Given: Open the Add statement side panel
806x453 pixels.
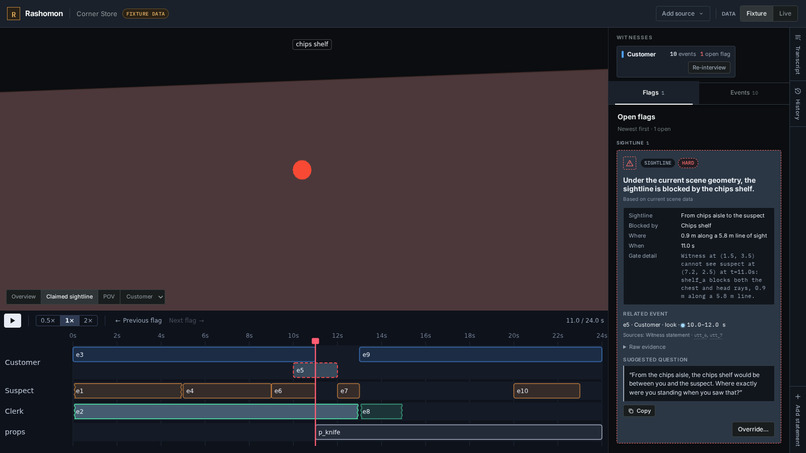Looking at the screenshot, I should pos(797,419).
